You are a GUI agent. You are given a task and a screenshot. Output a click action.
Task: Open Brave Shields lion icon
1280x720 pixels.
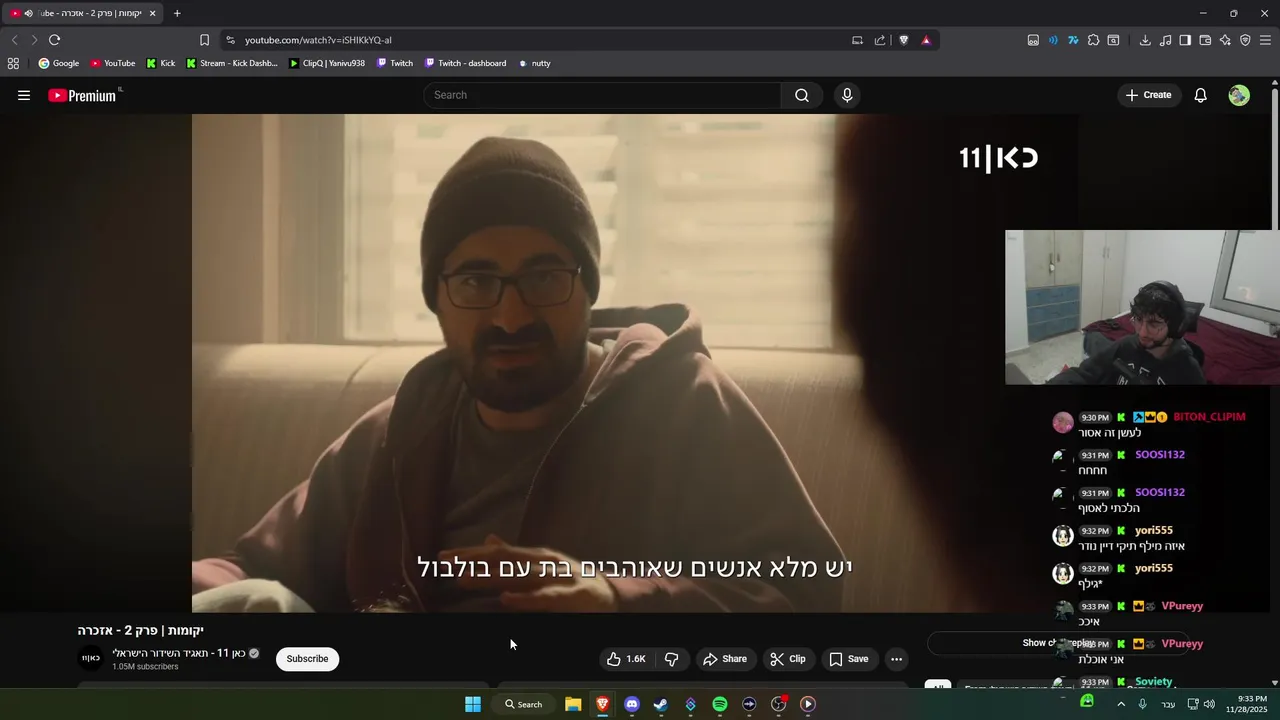tap(904, 40)
